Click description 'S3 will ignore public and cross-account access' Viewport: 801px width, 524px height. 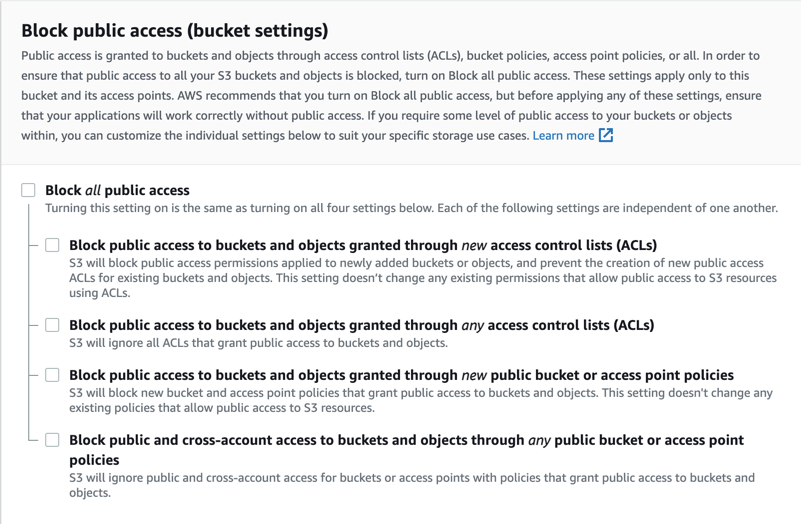412,485
